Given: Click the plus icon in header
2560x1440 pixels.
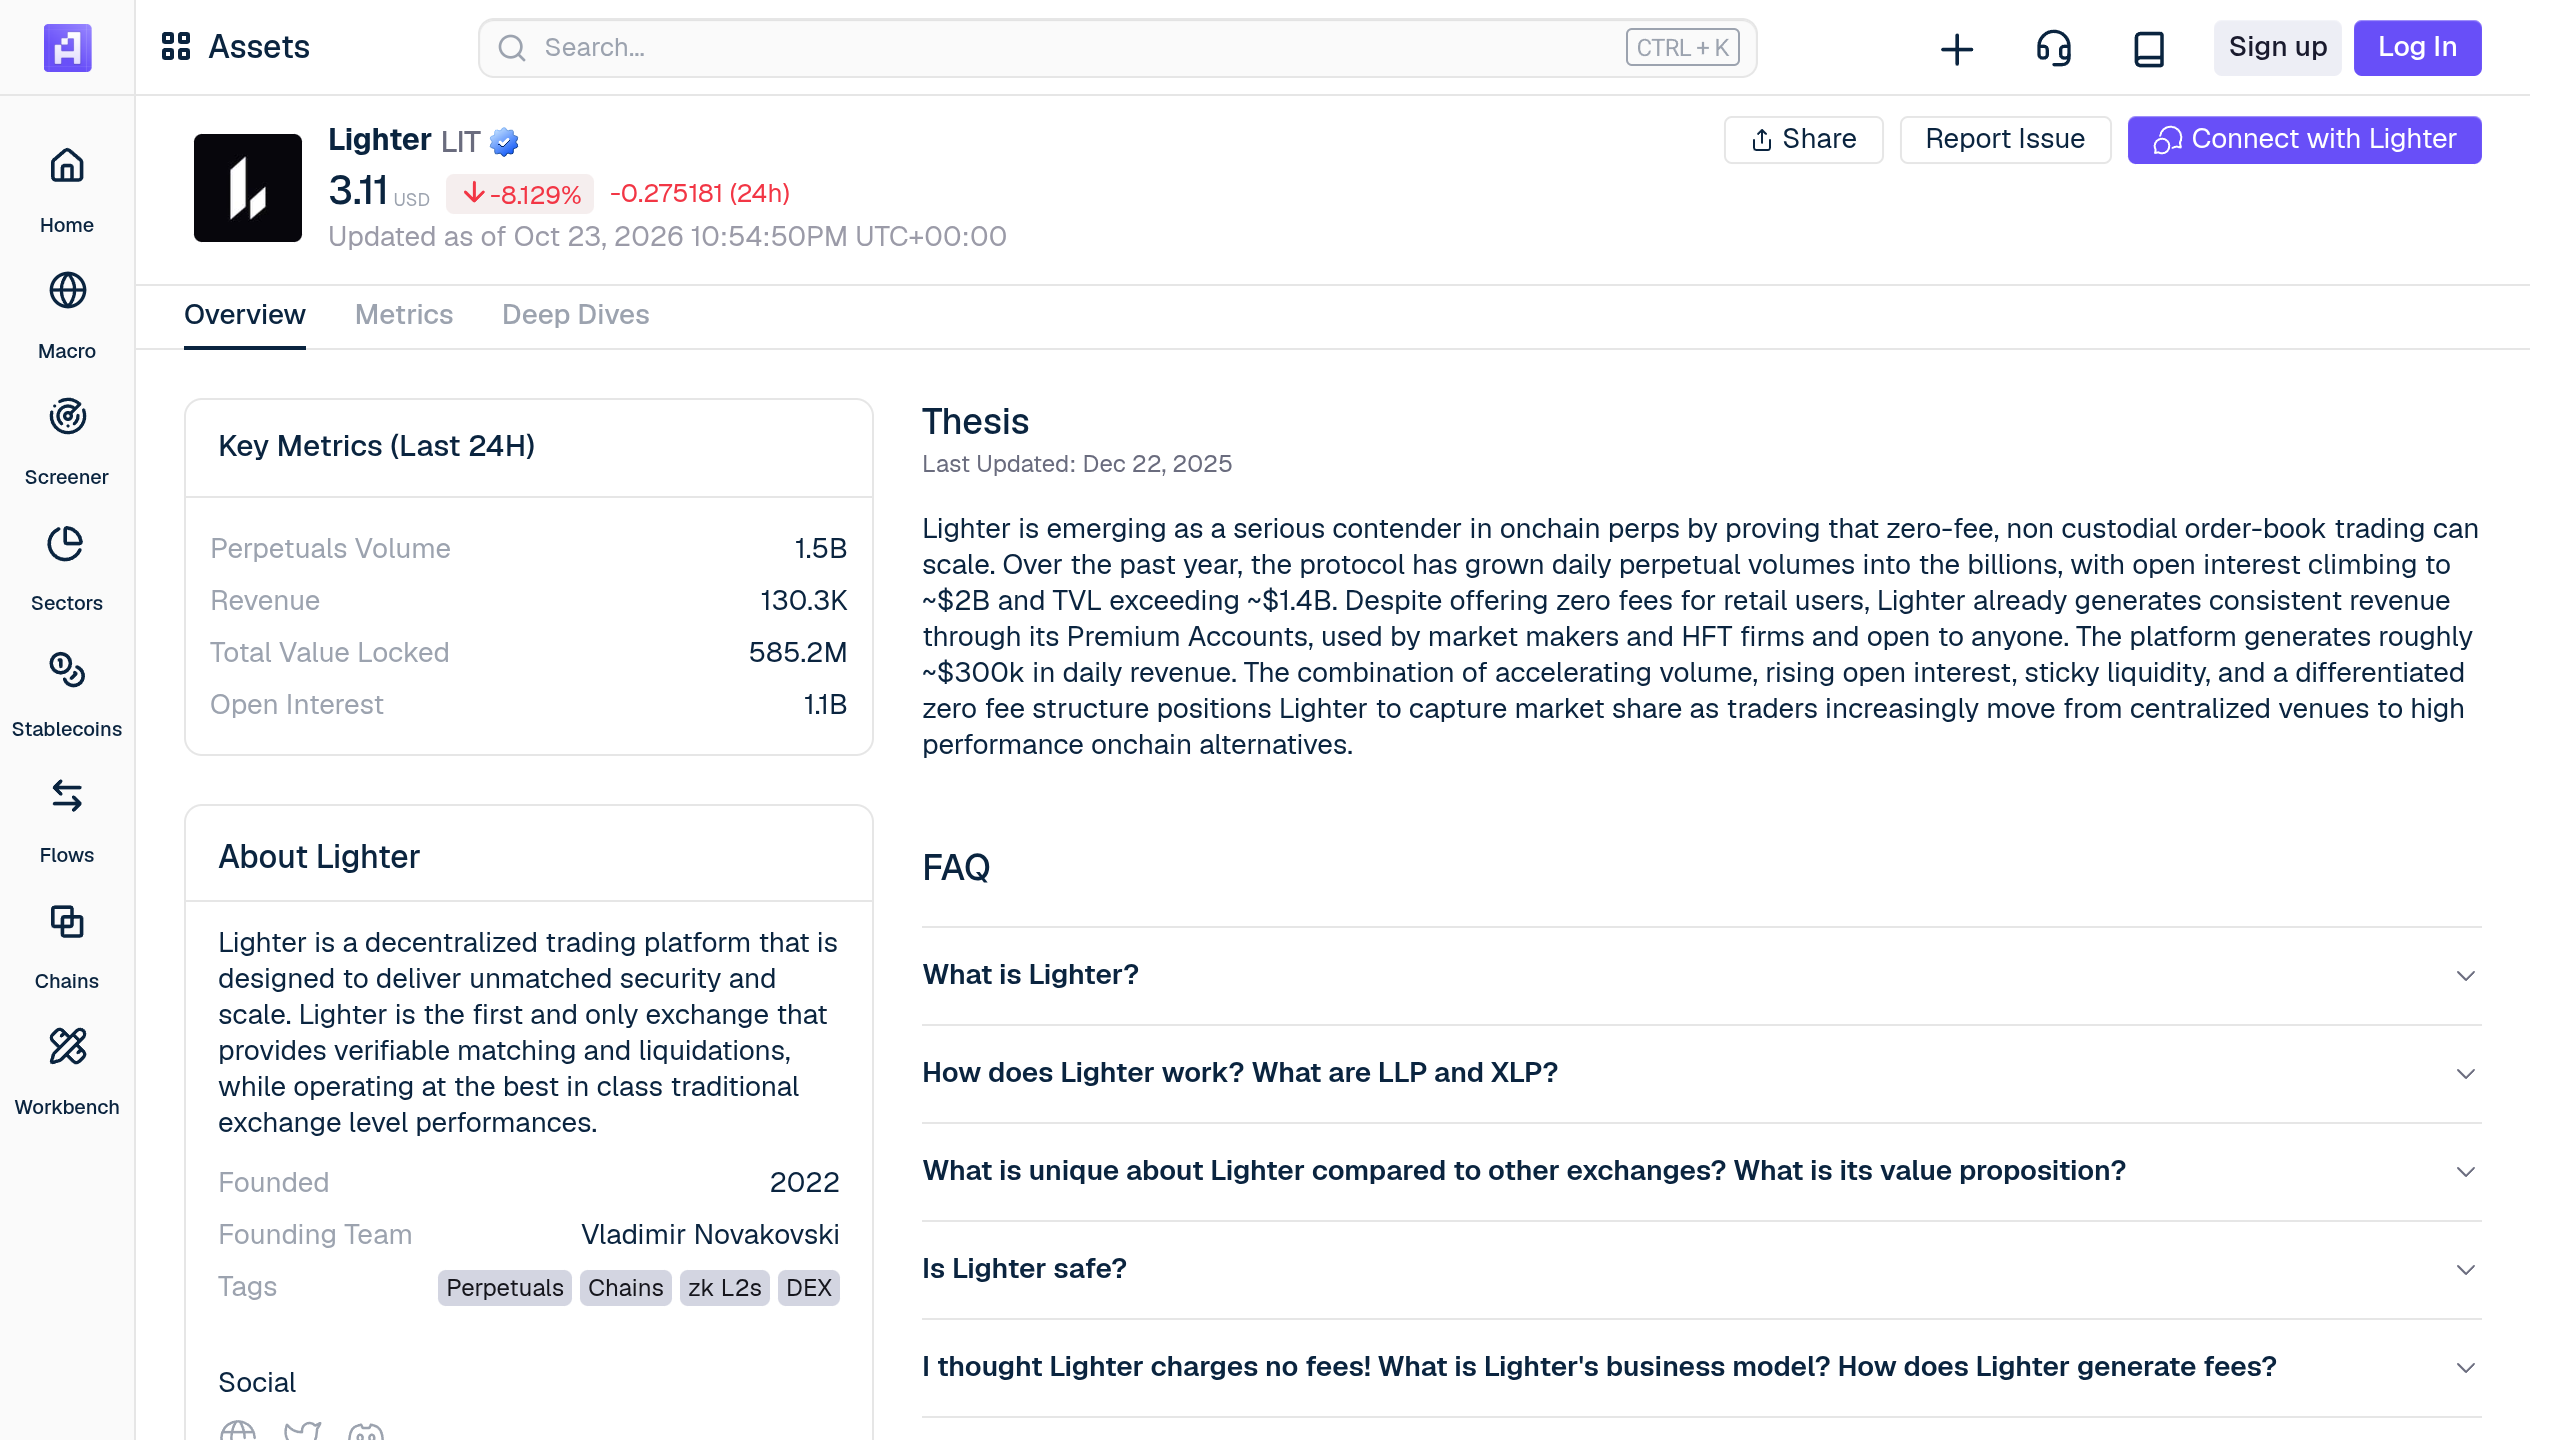Looking at the screenshot, I should [x=1957, y=48].
